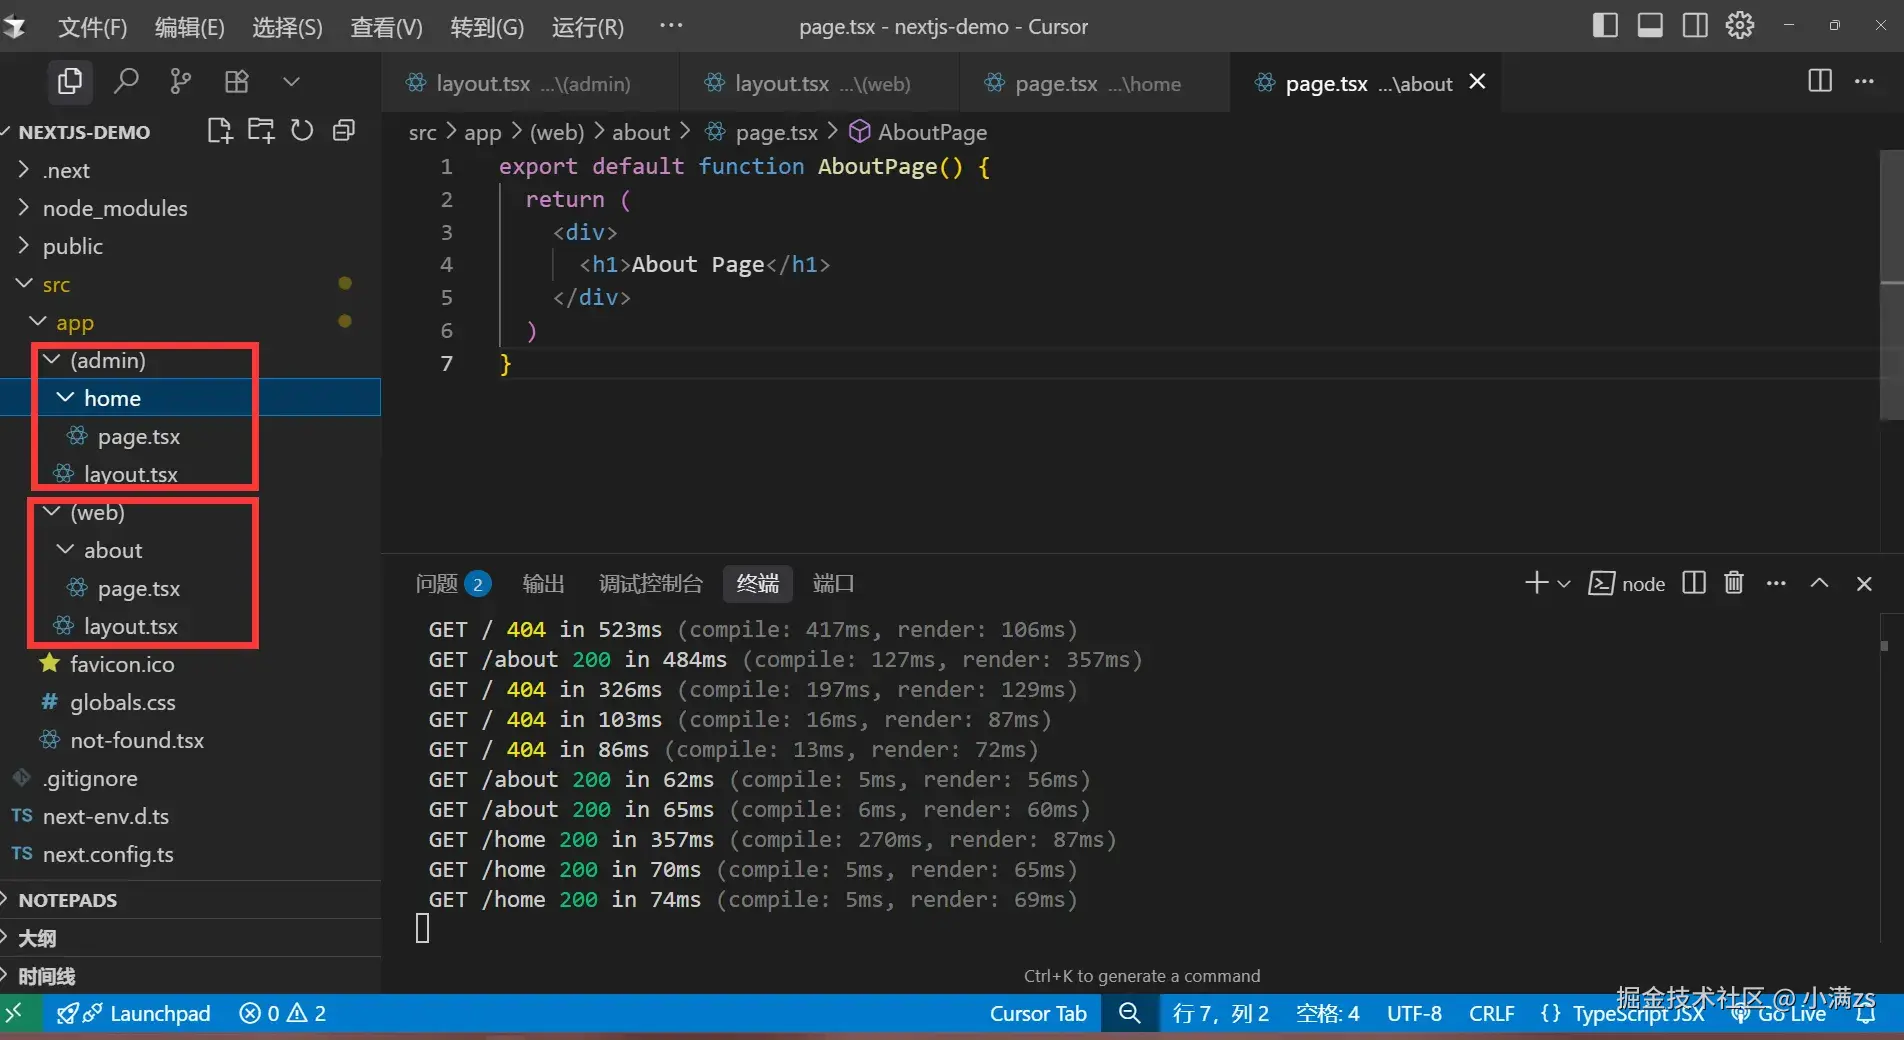Click Launchpad in the status bar
Screen dimensions: 1904x1040
coord(160,1014)
